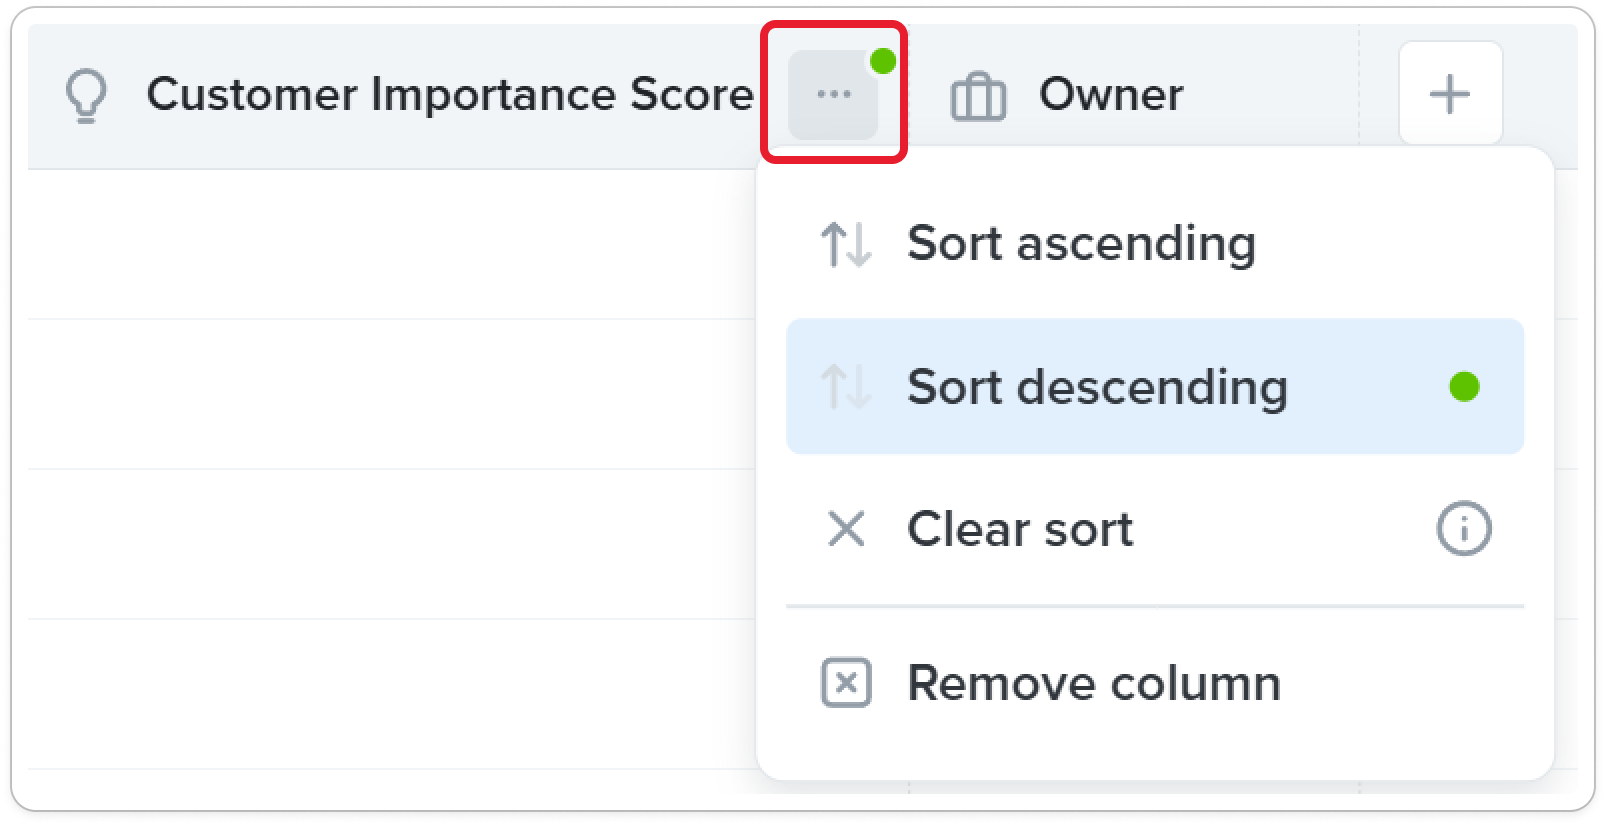Click the green dot on Sort descending

[1464, 386]
